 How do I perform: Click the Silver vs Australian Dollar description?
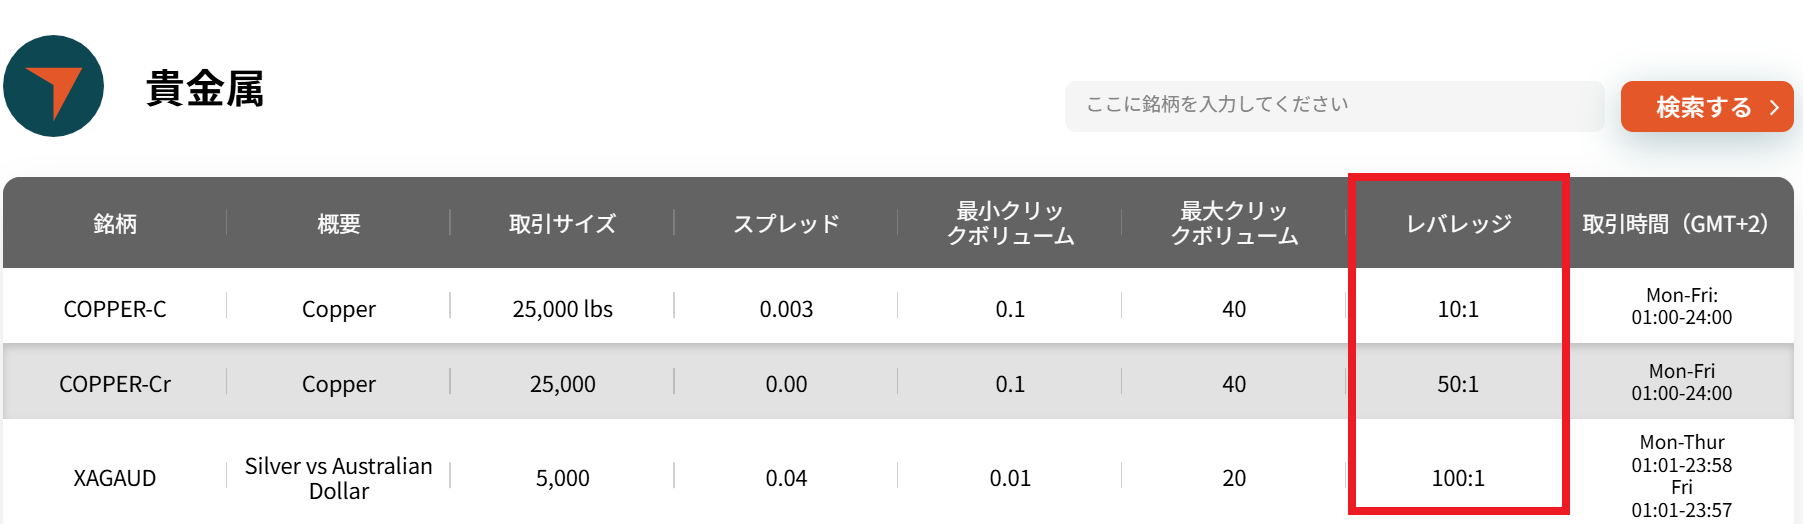[339, 479]
